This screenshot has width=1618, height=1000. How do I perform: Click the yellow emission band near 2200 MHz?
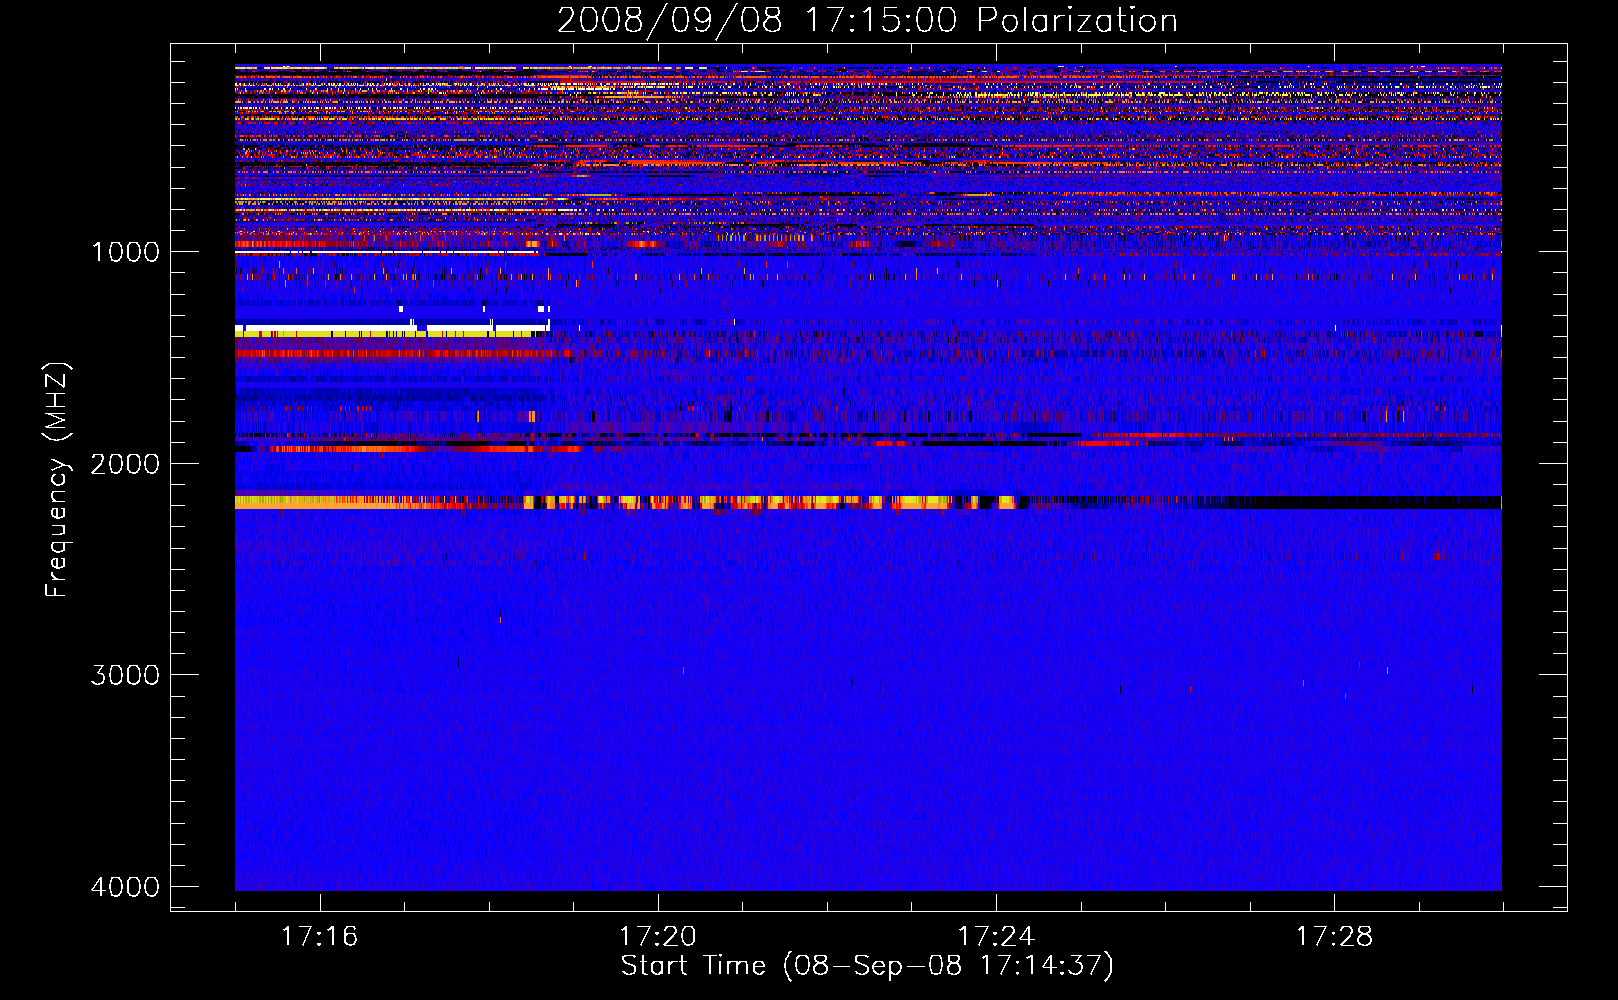tap(625, 502)
